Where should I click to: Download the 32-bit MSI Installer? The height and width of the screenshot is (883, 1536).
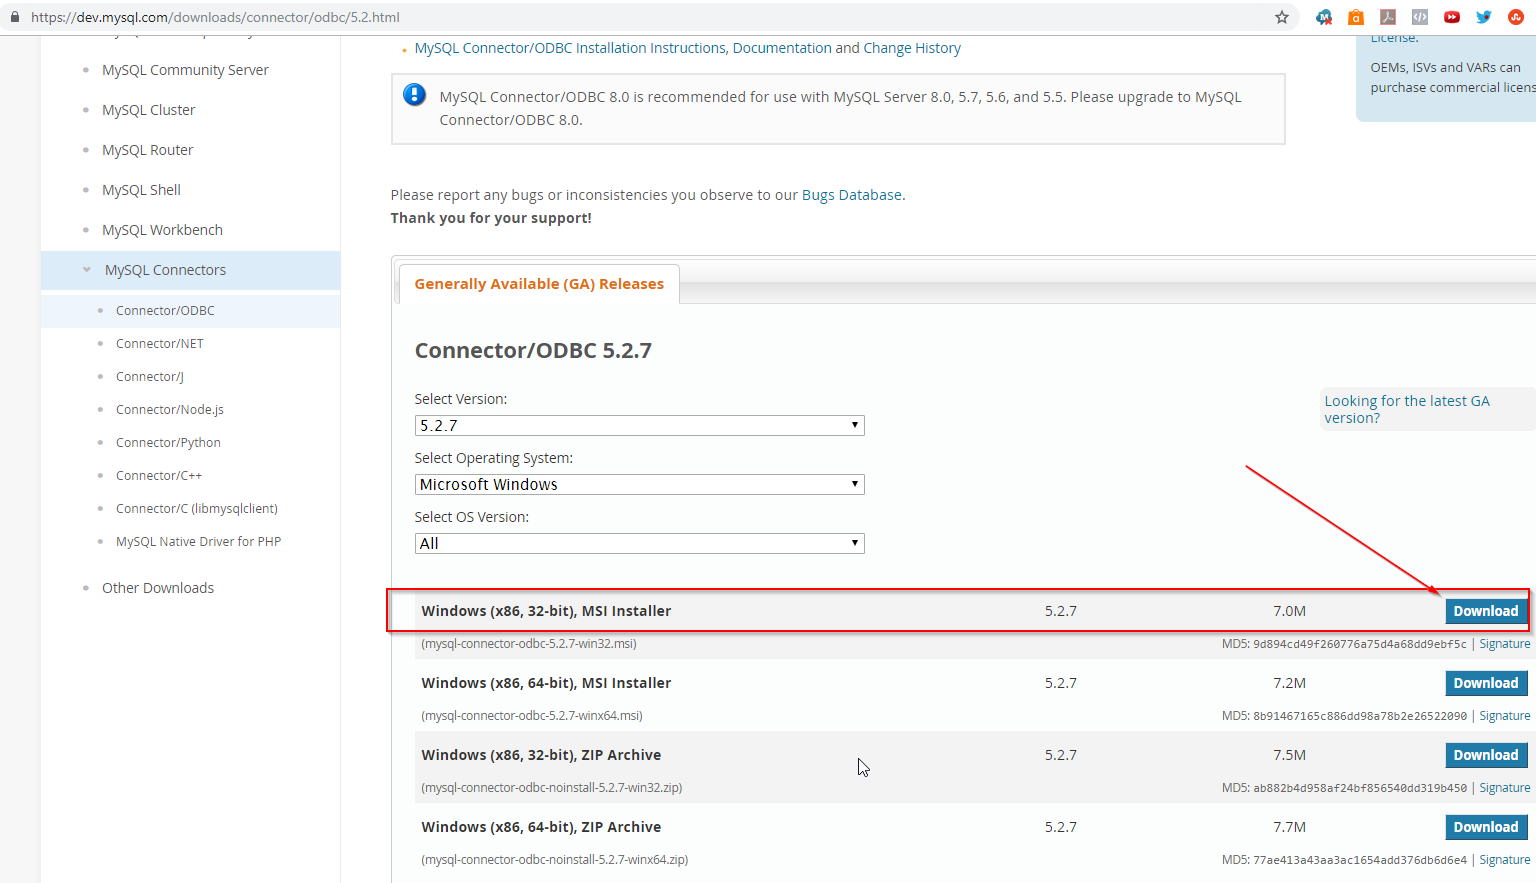(x=1486, y=611)
